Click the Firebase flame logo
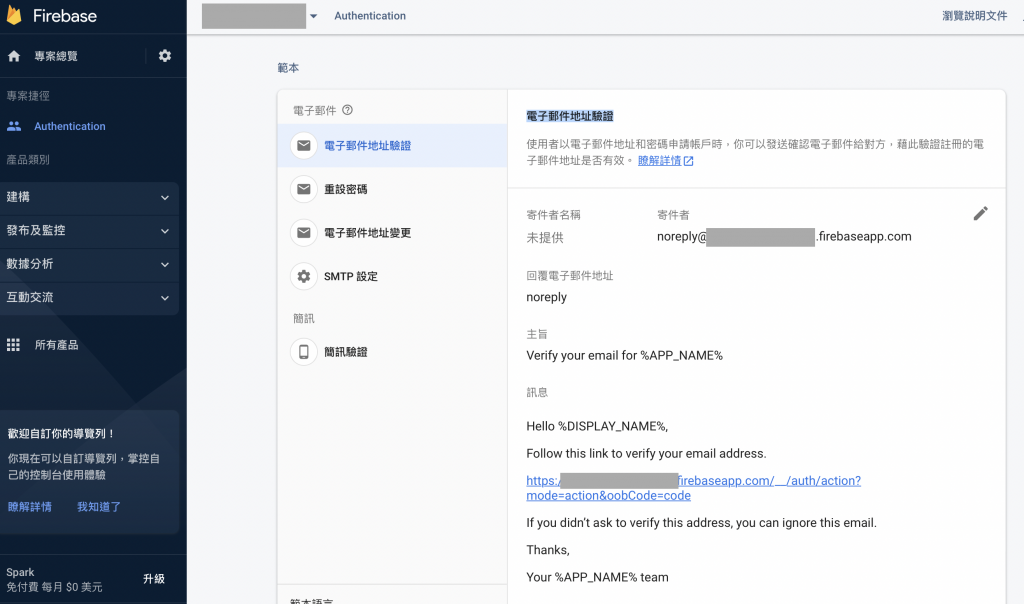Screen dimensions: 1024x604 [x=14, y=15]
